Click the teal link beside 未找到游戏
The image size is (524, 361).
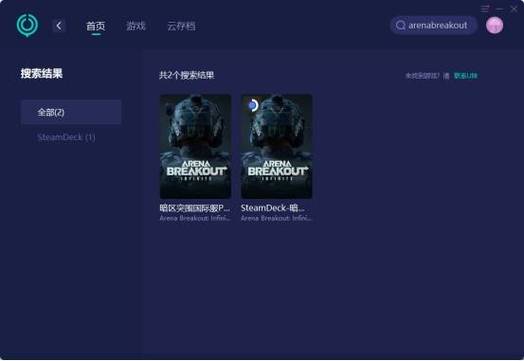click(466, 76)
